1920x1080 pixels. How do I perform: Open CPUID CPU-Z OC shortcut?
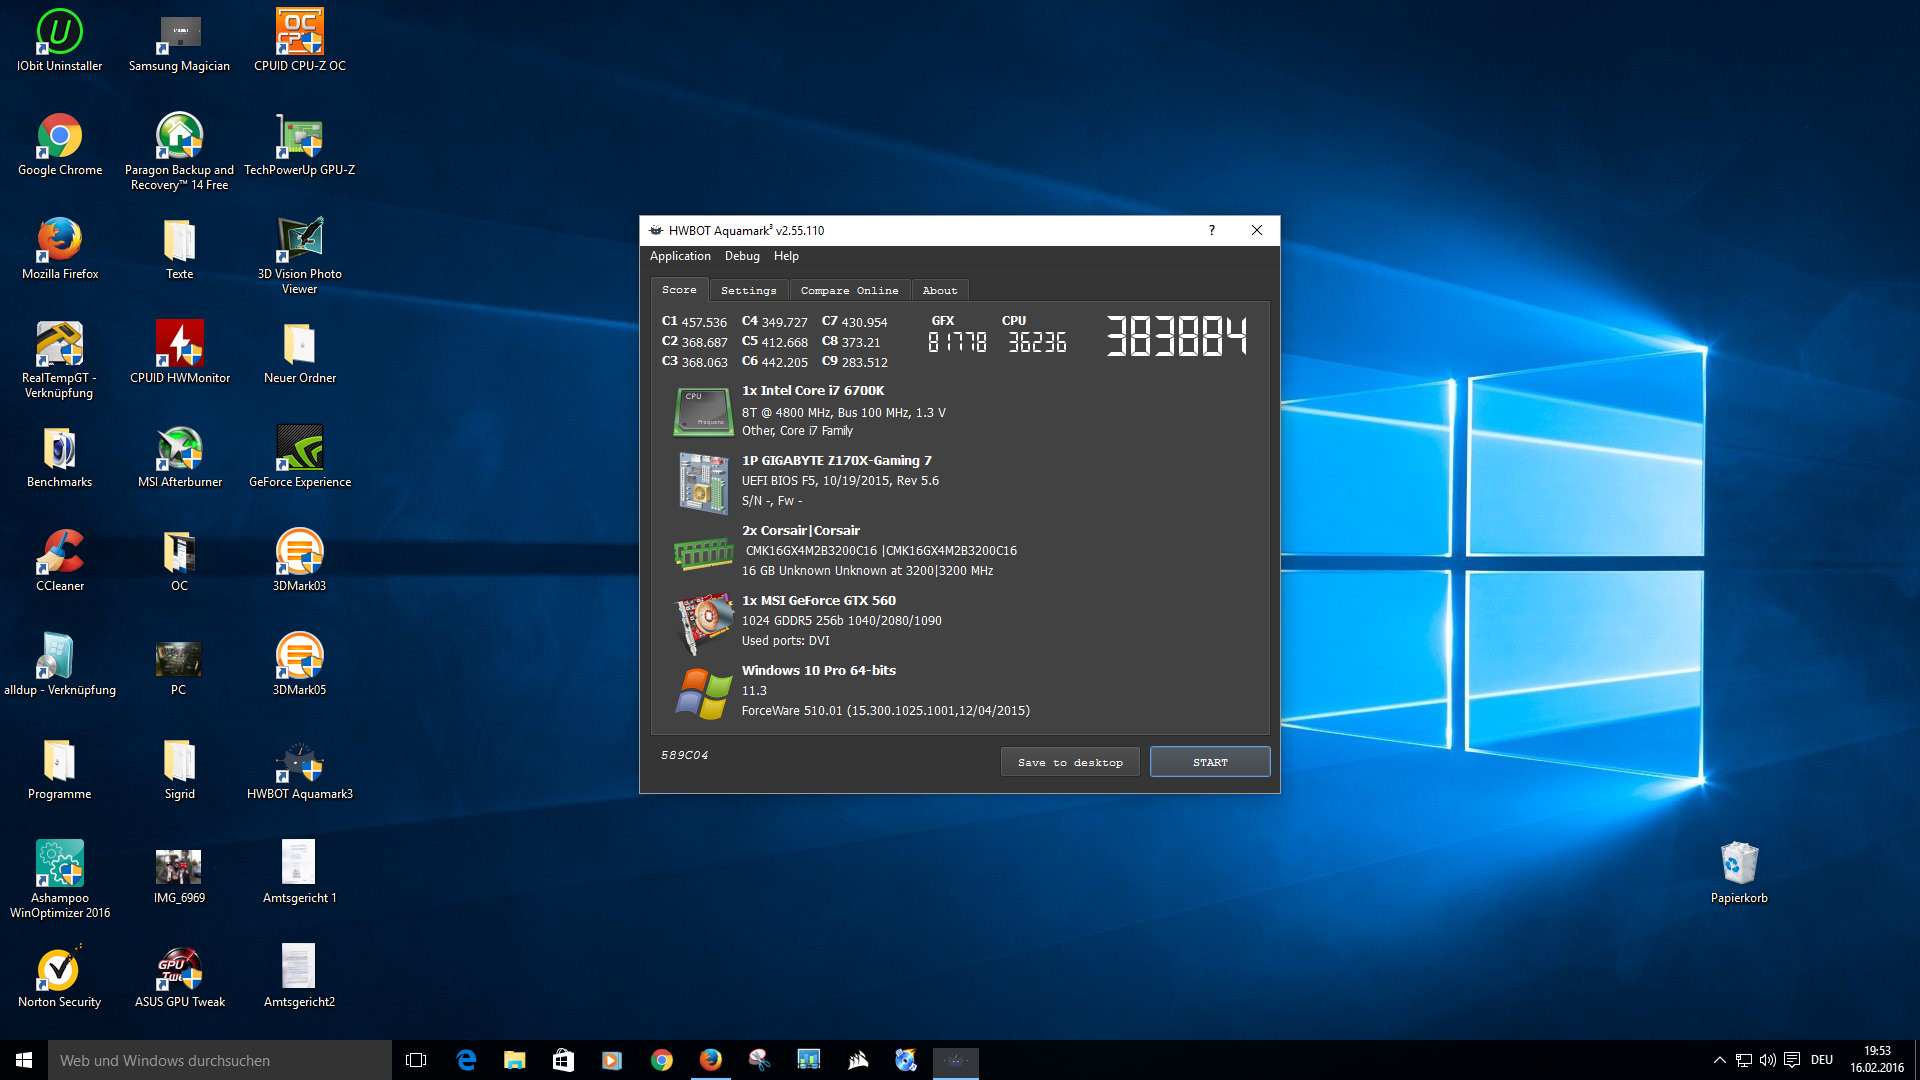(300, 40)
